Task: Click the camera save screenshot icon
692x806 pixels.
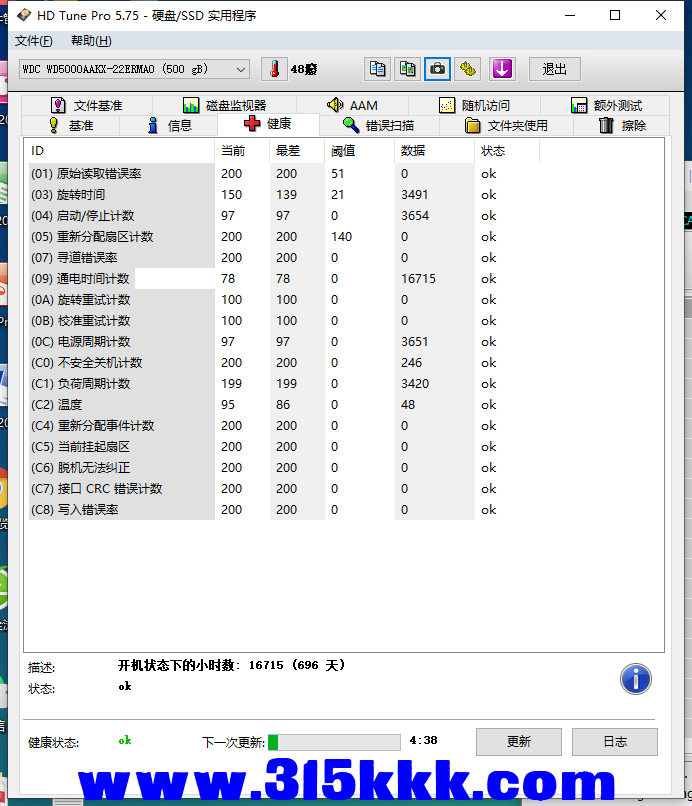Action: tap(437, 69)
